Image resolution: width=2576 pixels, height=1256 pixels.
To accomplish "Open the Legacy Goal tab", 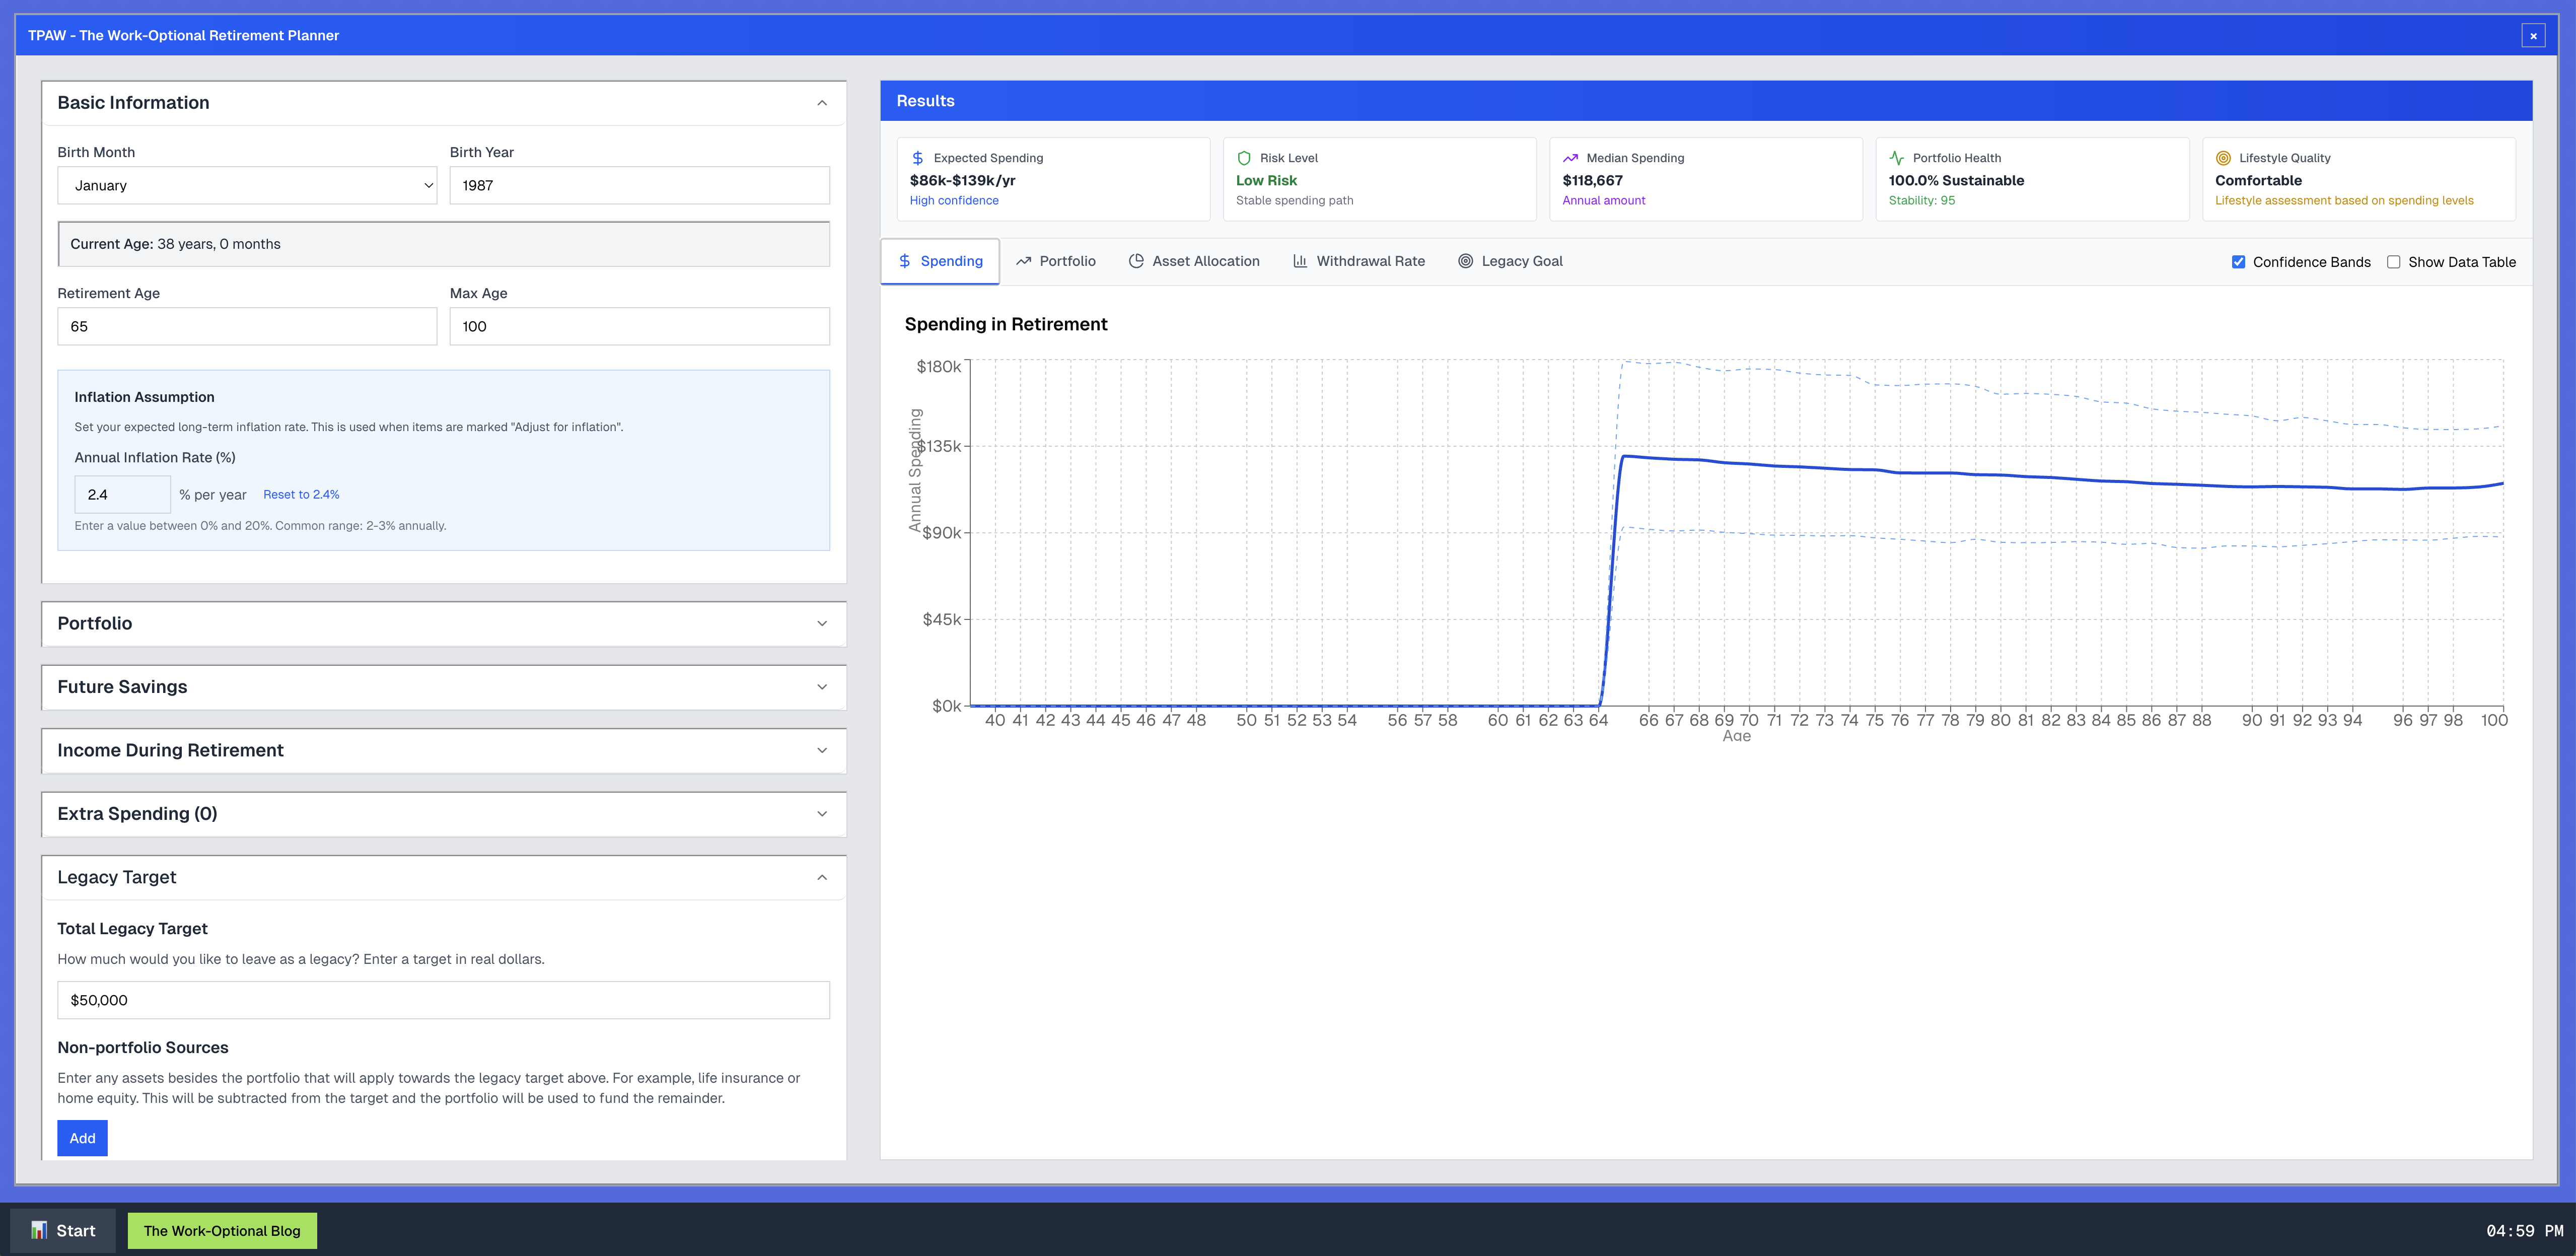I will 1510,261.
